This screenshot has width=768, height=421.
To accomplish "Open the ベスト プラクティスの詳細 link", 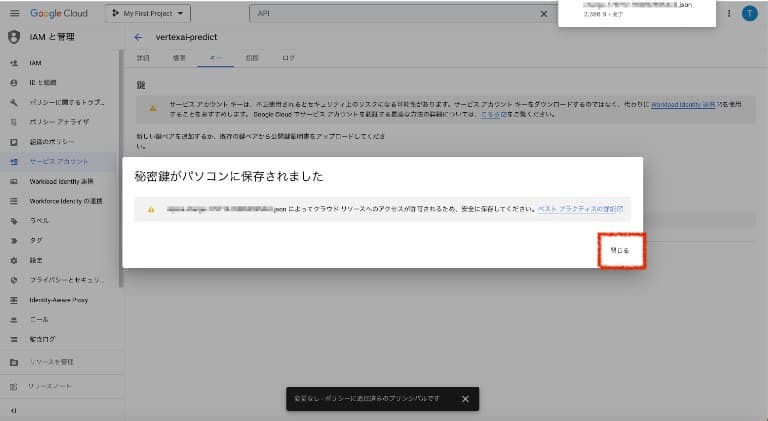I will pos(580,209).
